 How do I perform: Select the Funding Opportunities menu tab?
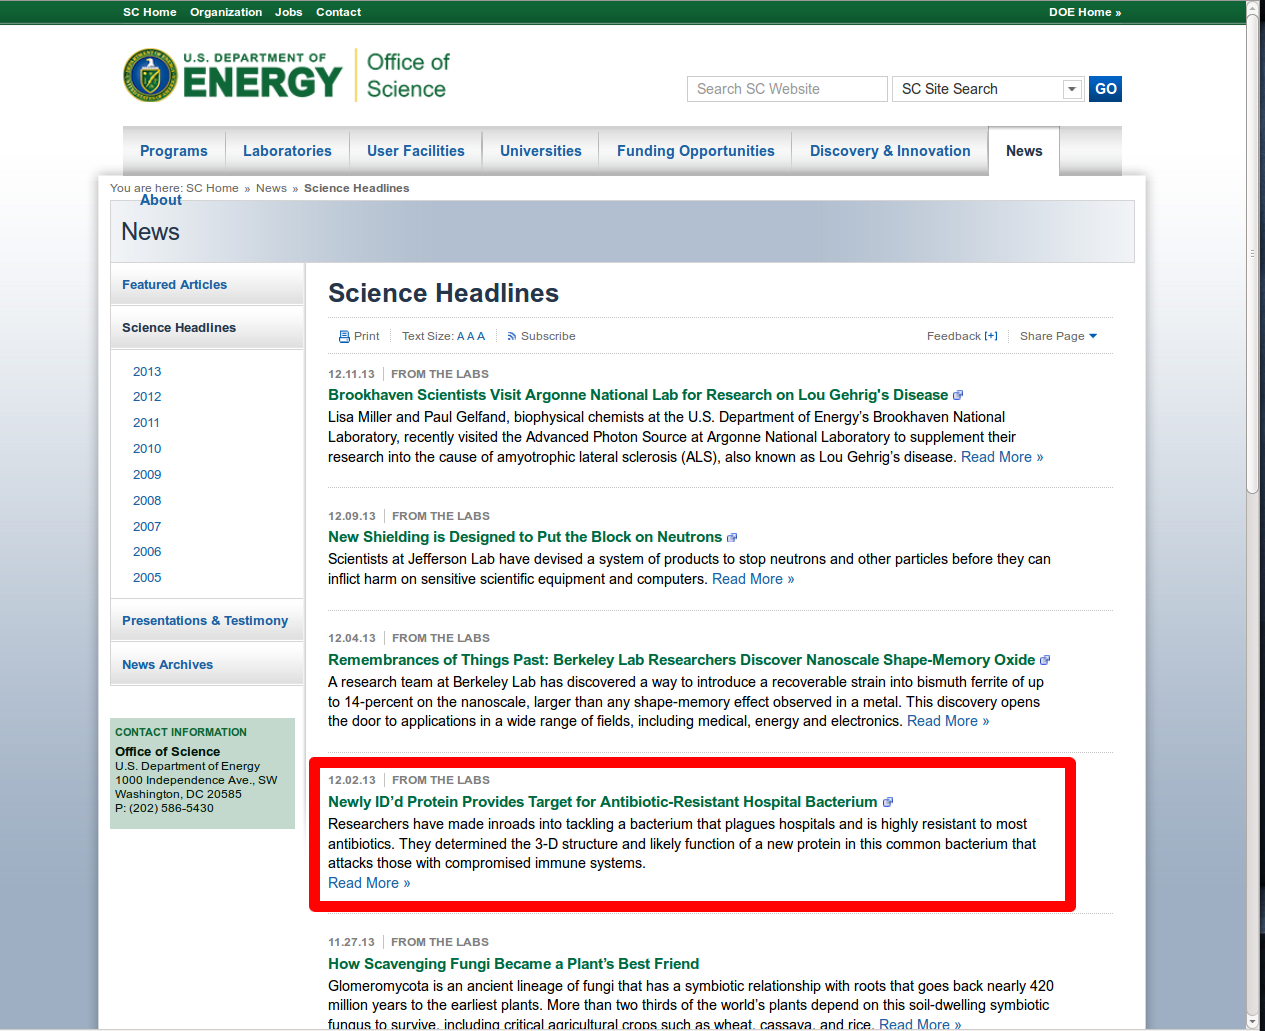coord(695,151)
